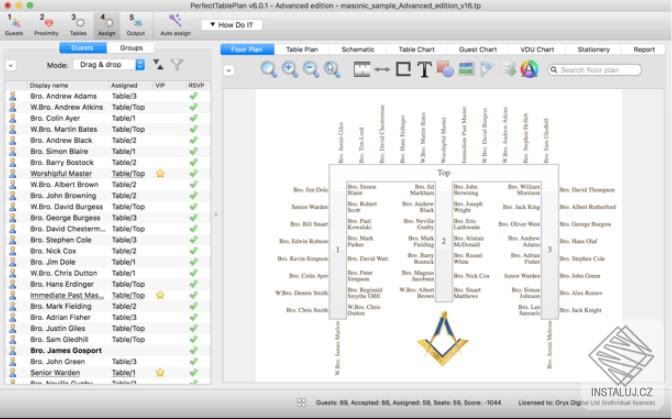Open the Stationery tab
This screenshot has width=672, height=419.
pyautogui.click(x=594, y=49)
